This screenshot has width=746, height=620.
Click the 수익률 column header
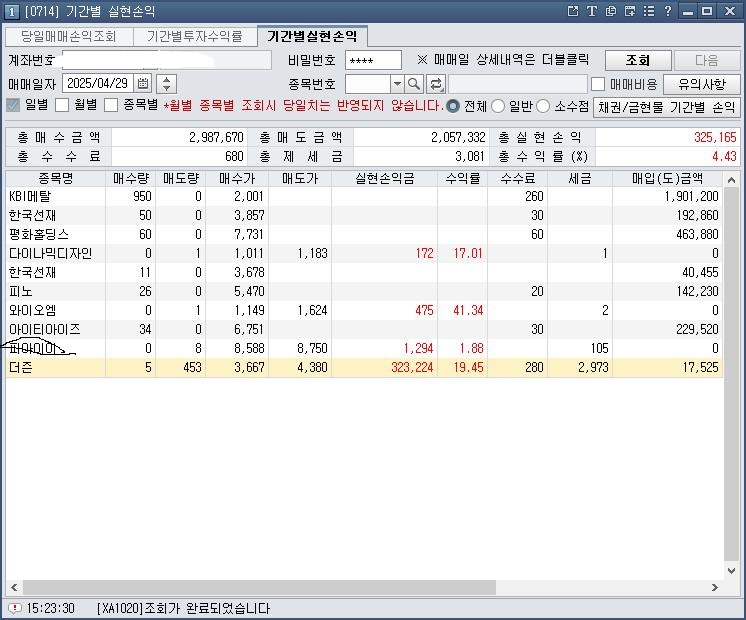click(x=462, y=178)
